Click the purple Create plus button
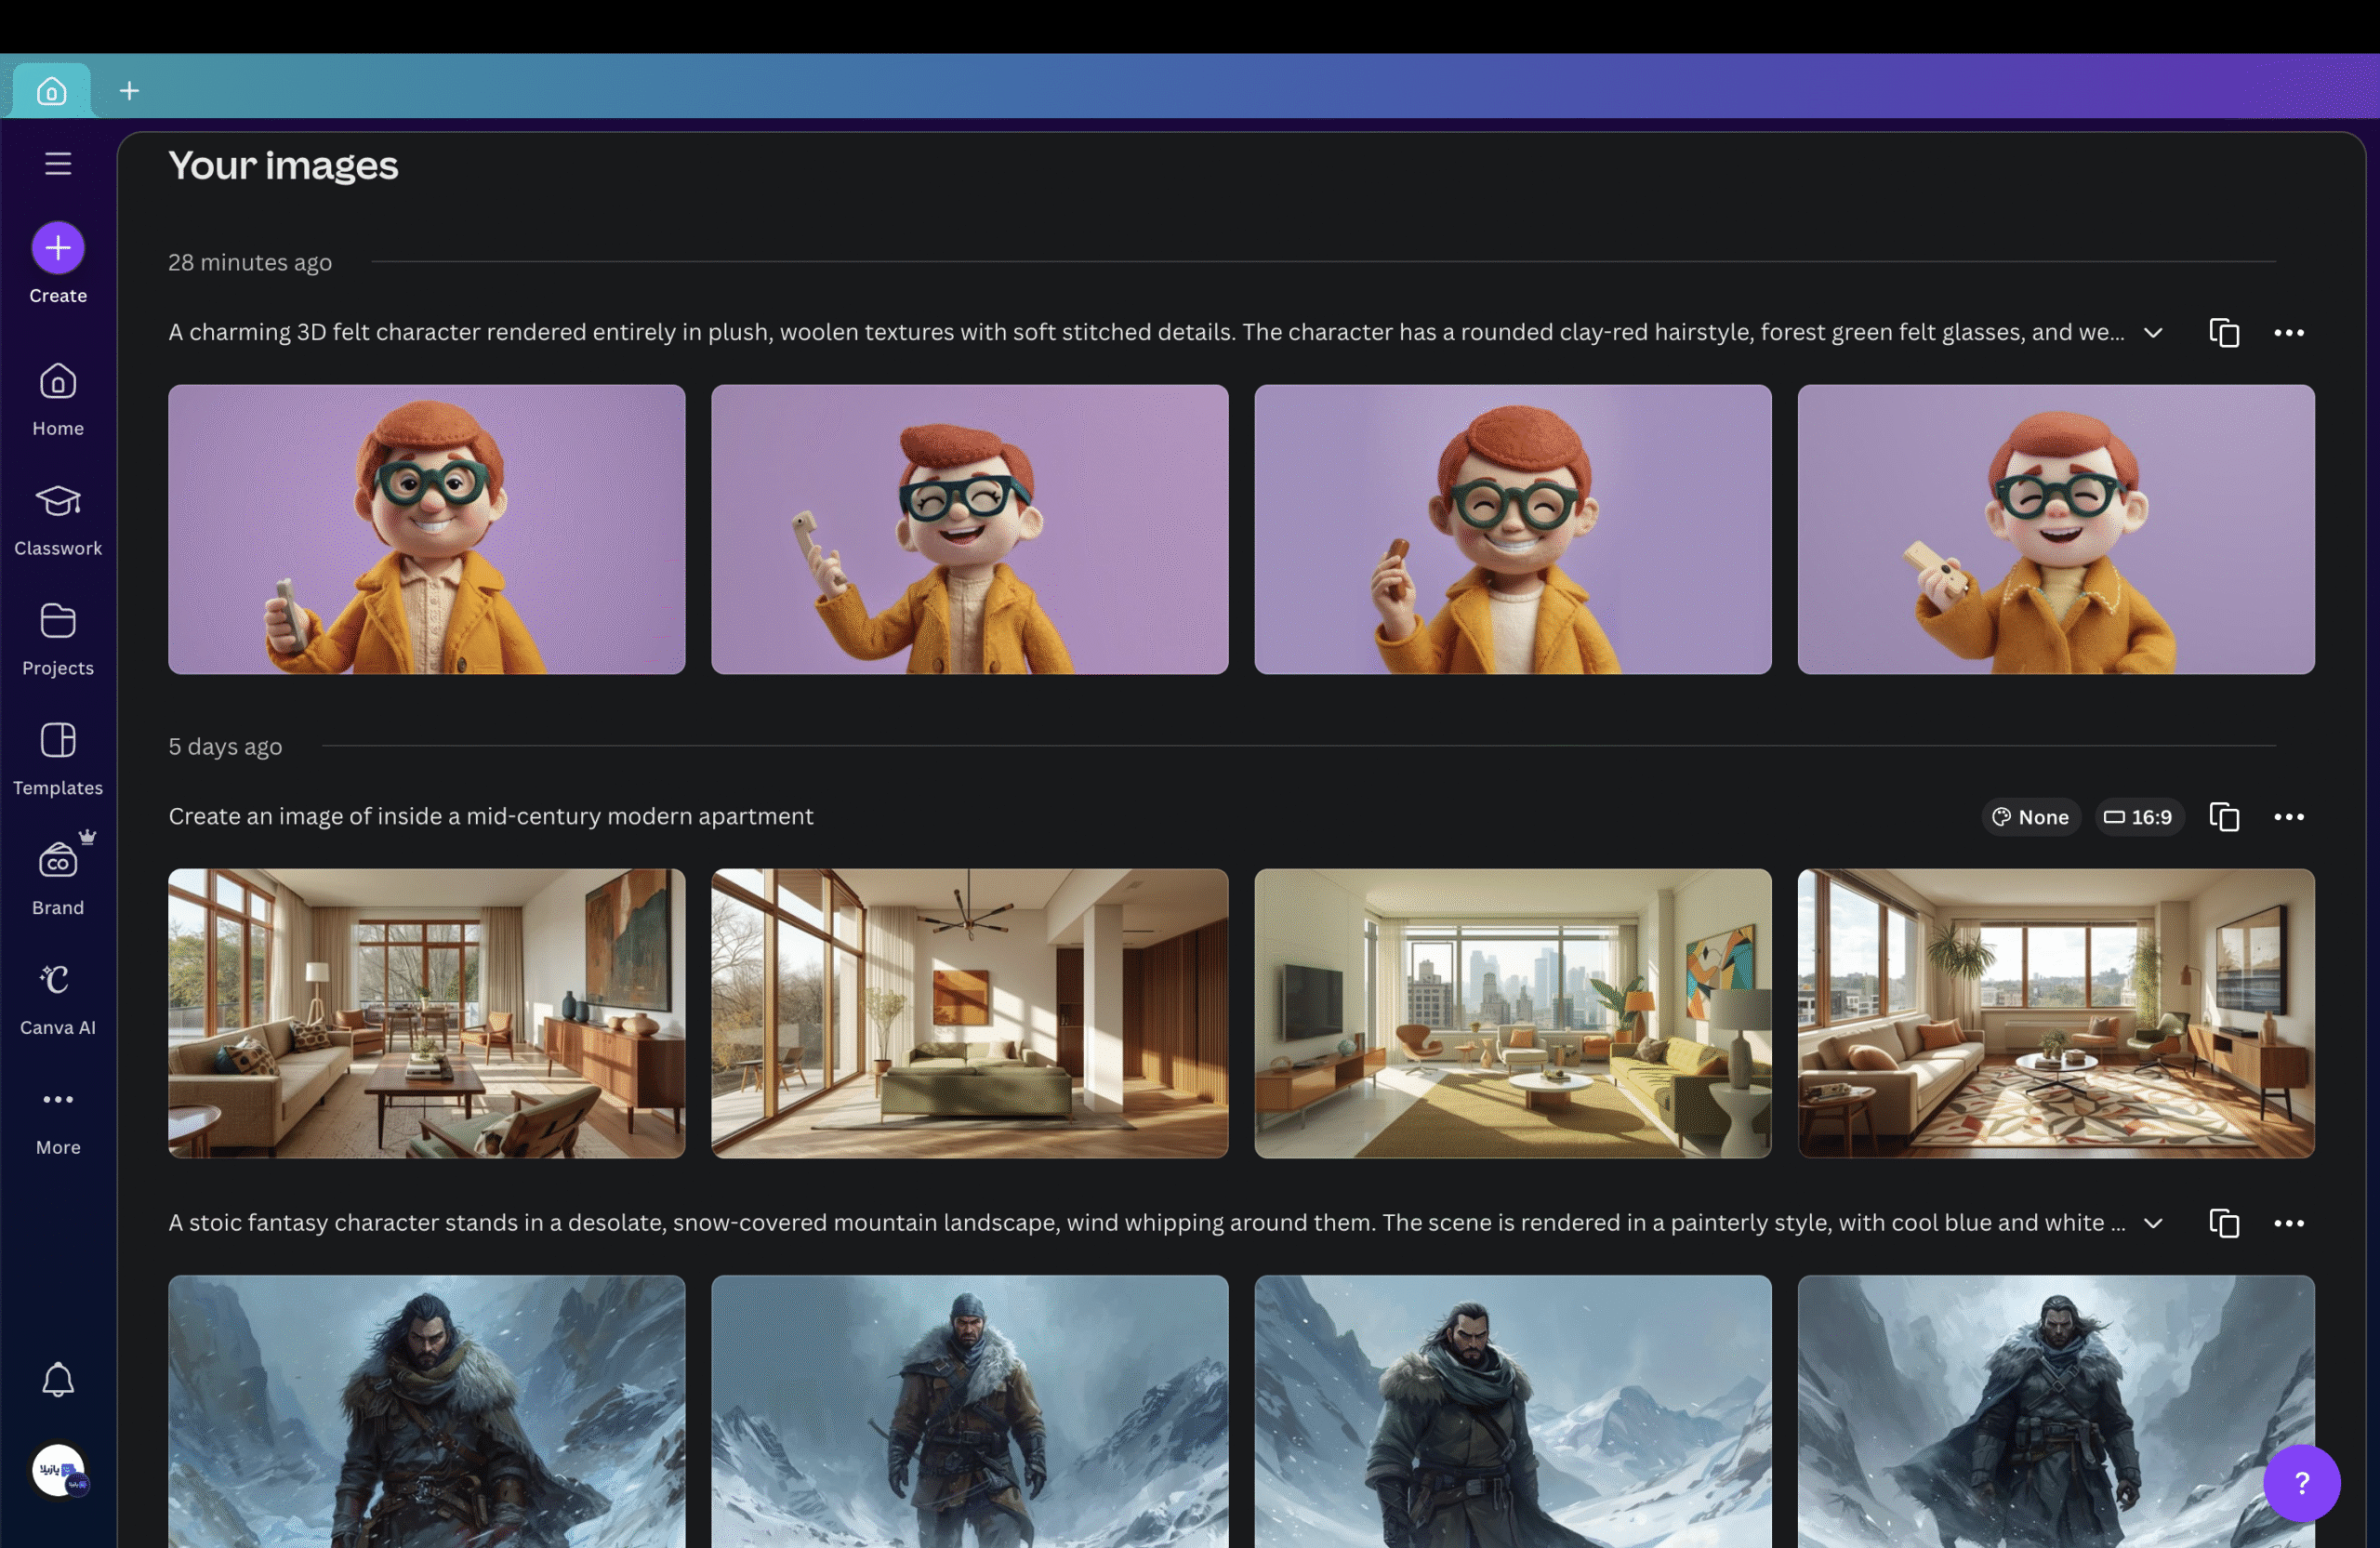 [x=58, y=247]
